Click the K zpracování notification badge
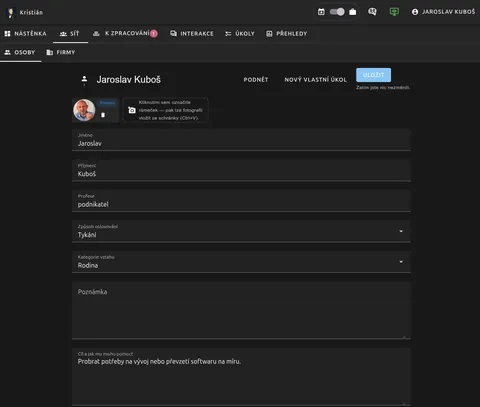 154,34
